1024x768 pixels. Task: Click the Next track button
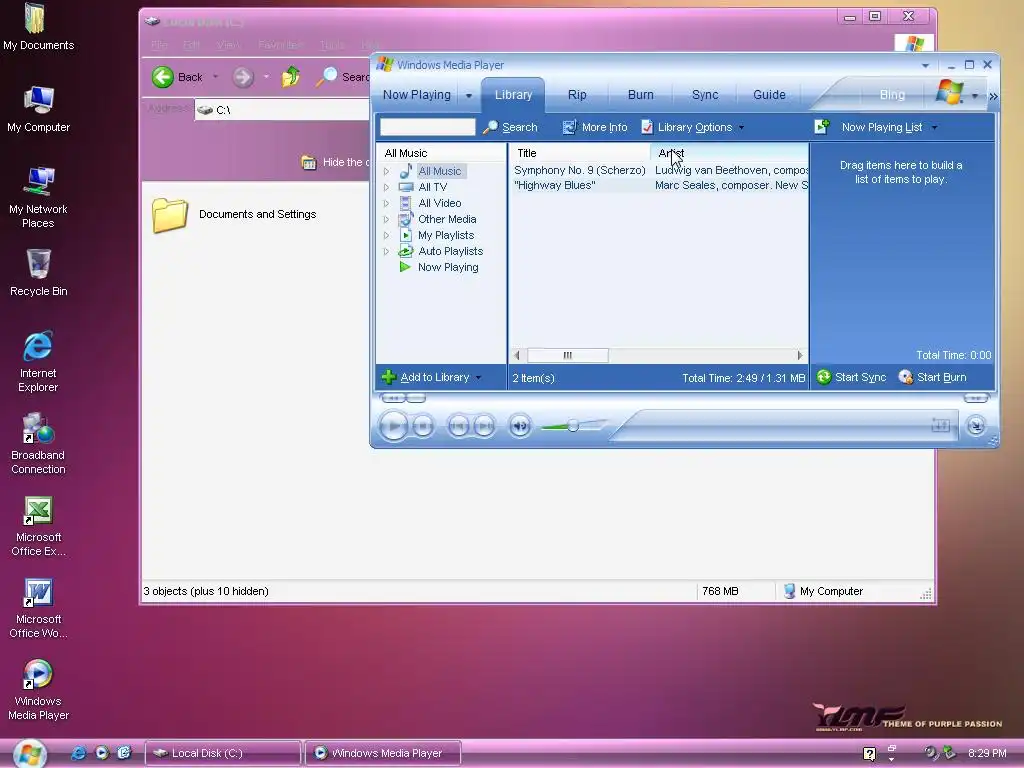click(x=485, y=426)
